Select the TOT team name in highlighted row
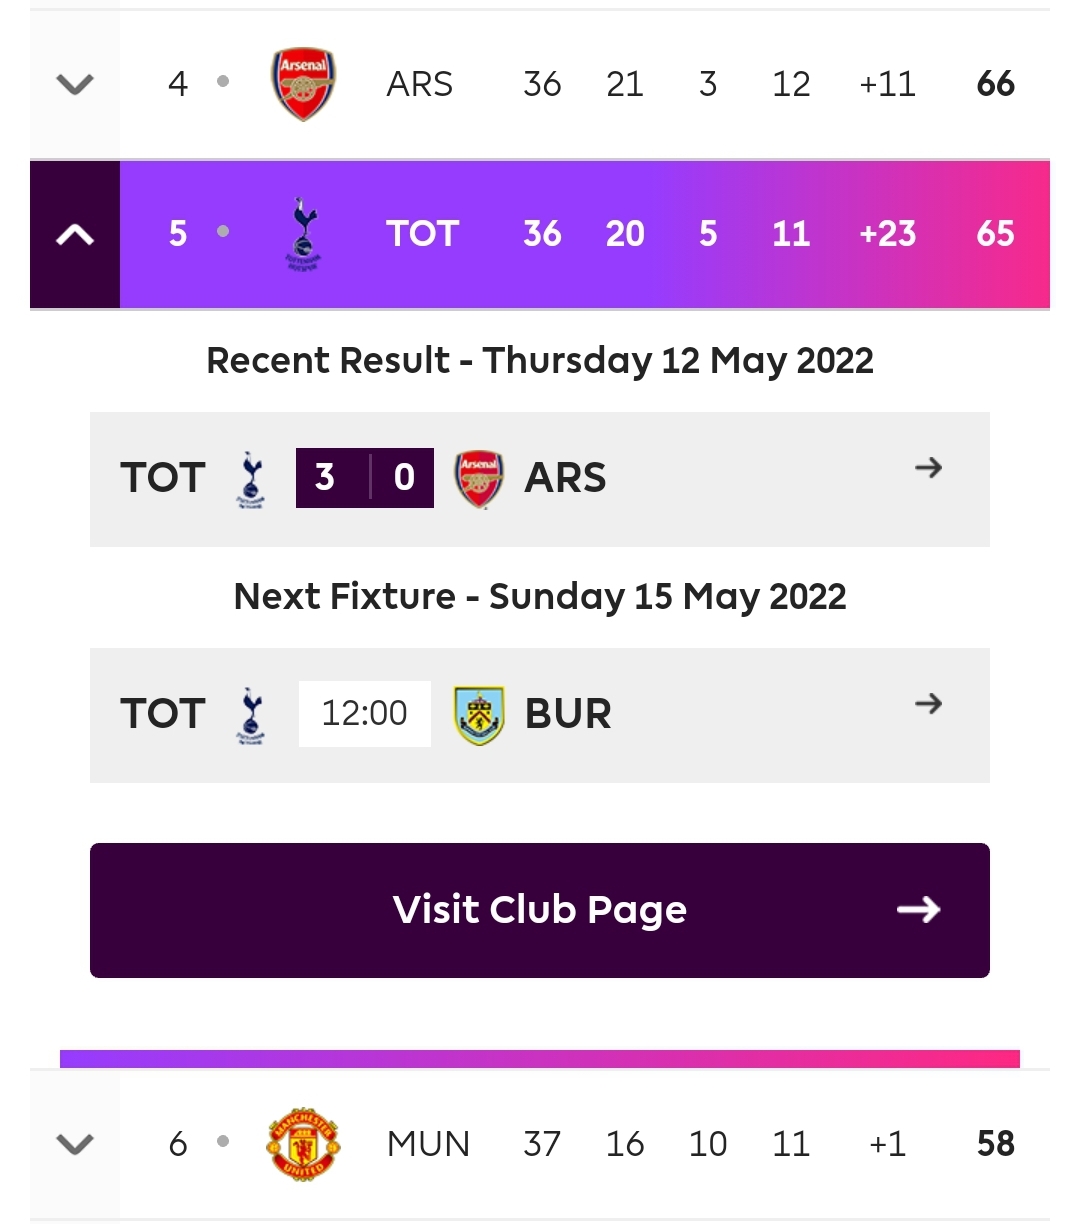1080x1224 pixels. [x=423, y=234]
